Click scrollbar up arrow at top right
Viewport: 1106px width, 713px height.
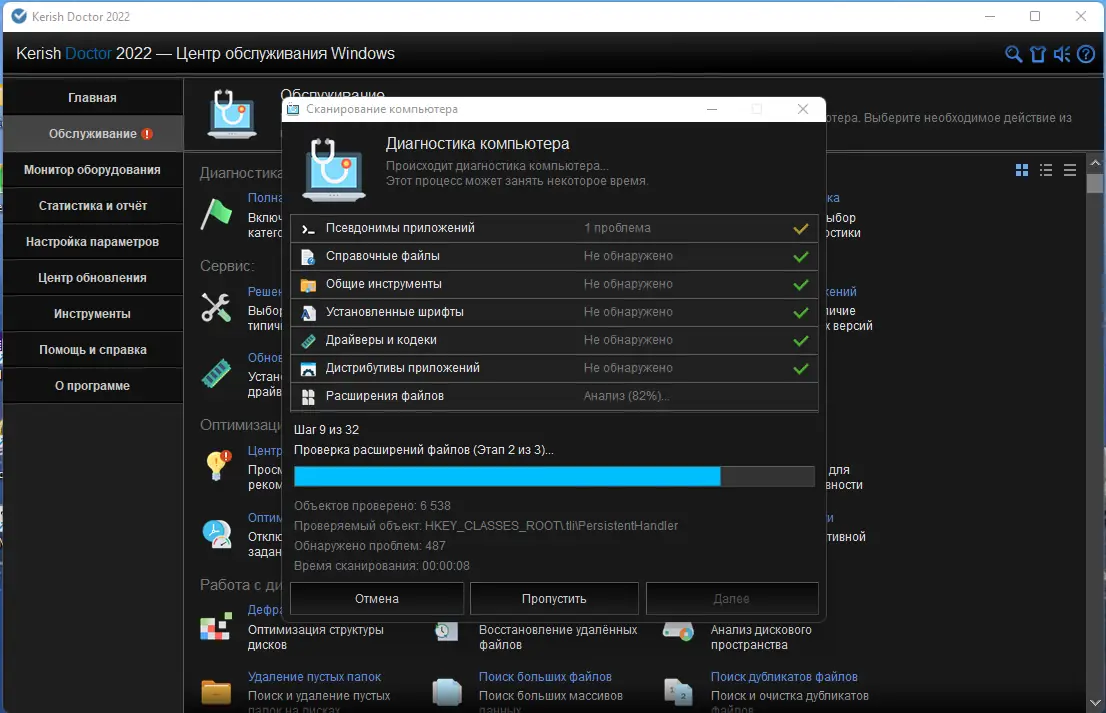point(1095,162)
